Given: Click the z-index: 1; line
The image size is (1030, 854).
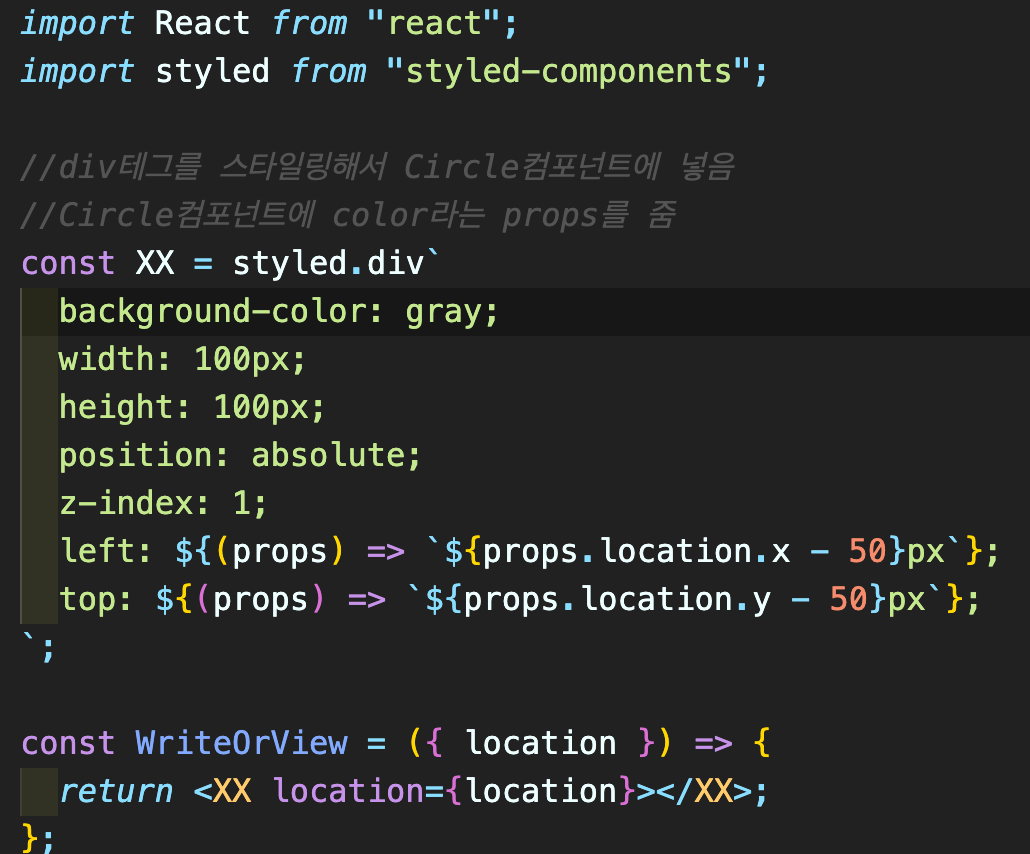Looking at the screenshot, I should [163, 504].
